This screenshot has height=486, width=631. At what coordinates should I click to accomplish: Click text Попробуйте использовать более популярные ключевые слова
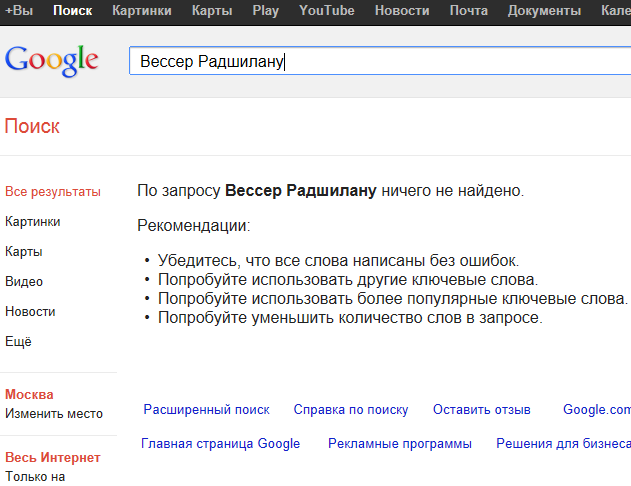393,299
